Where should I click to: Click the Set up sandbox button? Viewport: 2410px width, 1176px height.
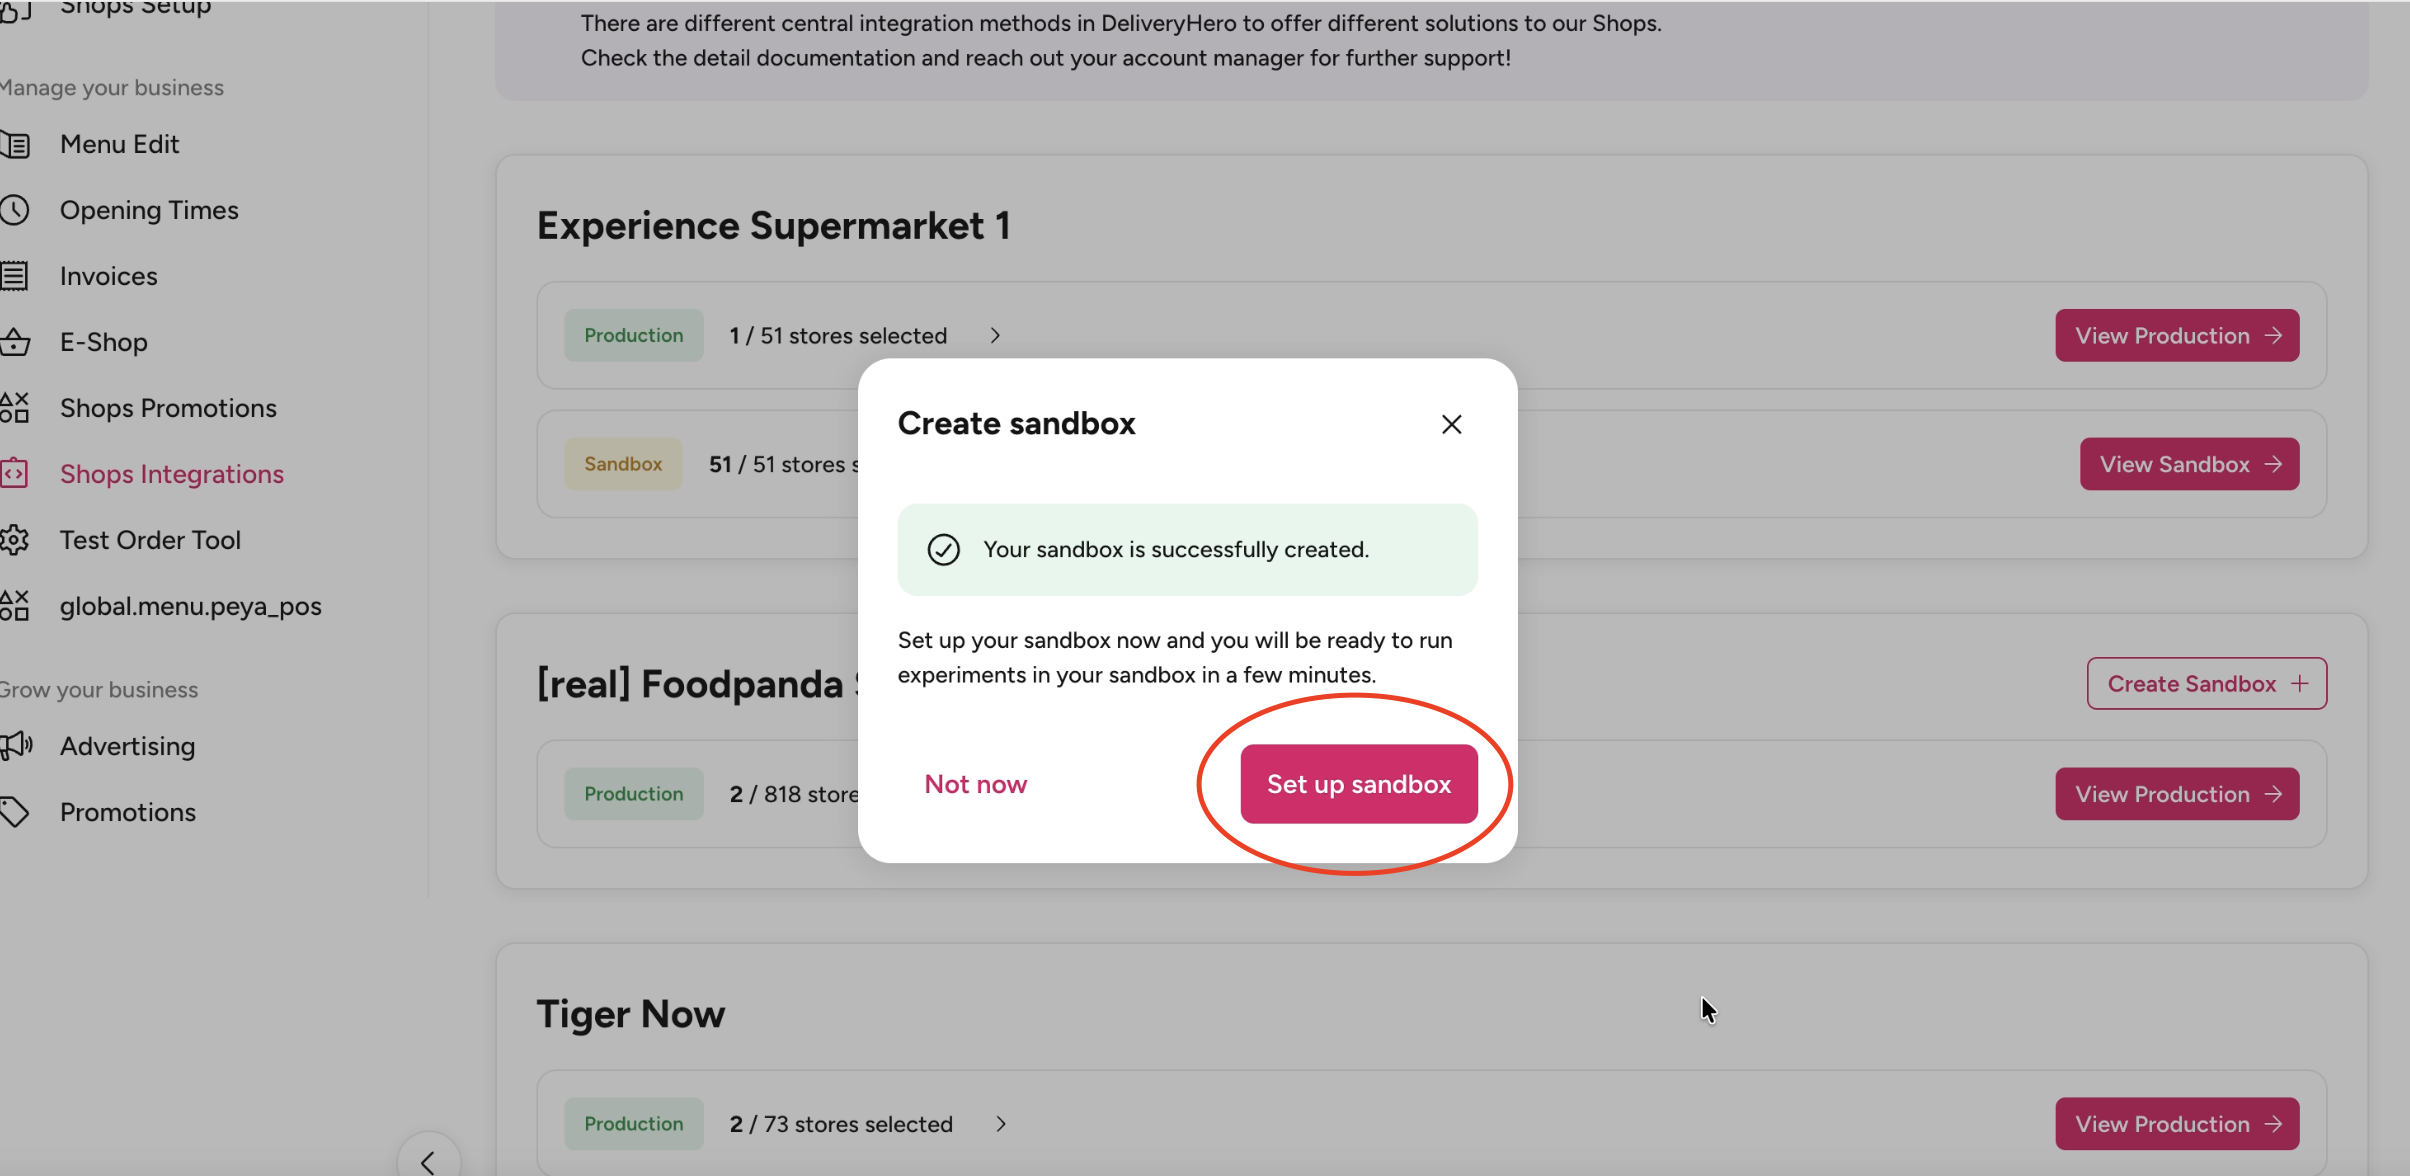coord(1359,784)
